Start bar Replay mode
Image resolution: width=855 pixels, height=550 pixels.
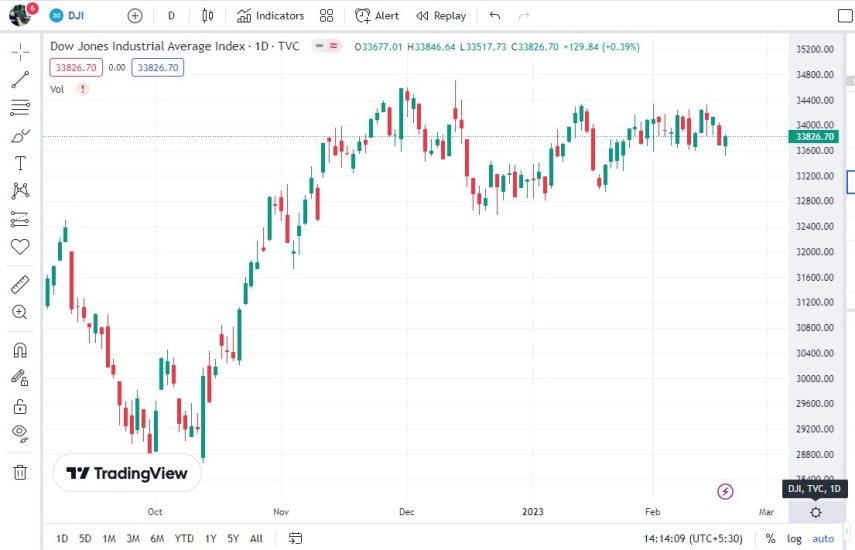pyautogui.click(x=441, y=16)
